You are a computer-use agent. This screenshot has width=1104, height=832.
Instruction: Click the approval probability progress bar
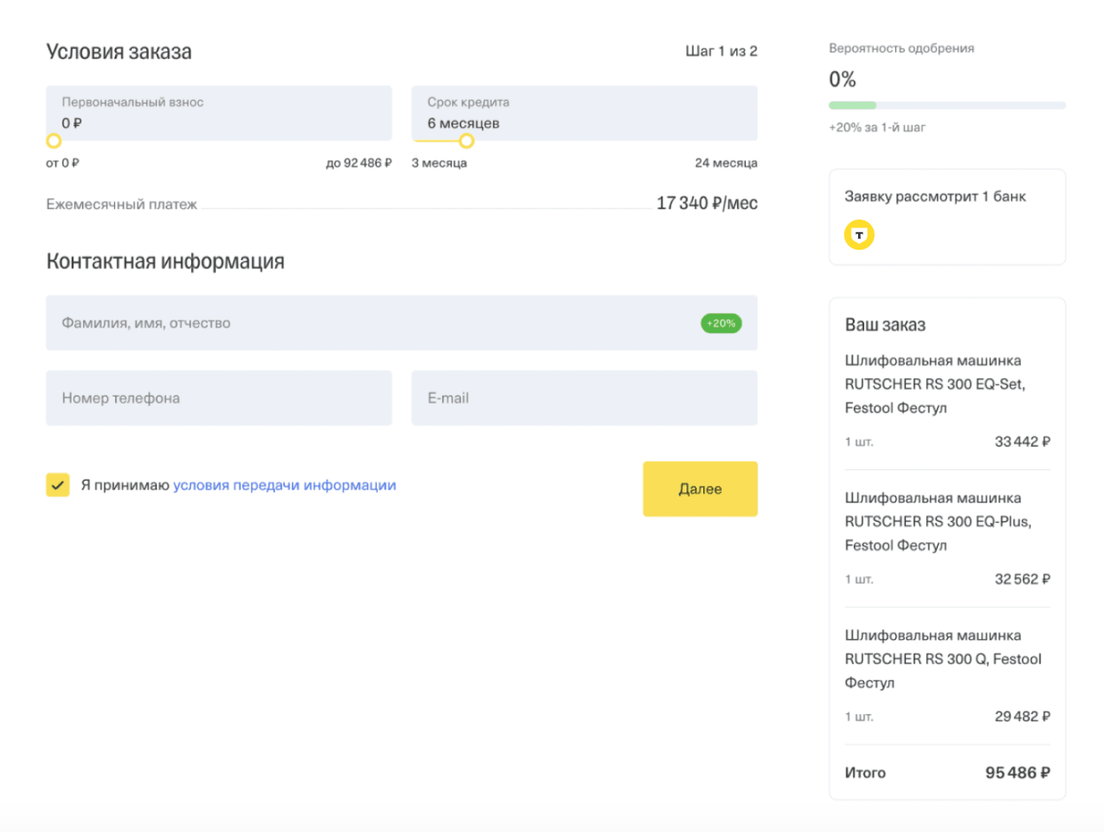(946, 105)
